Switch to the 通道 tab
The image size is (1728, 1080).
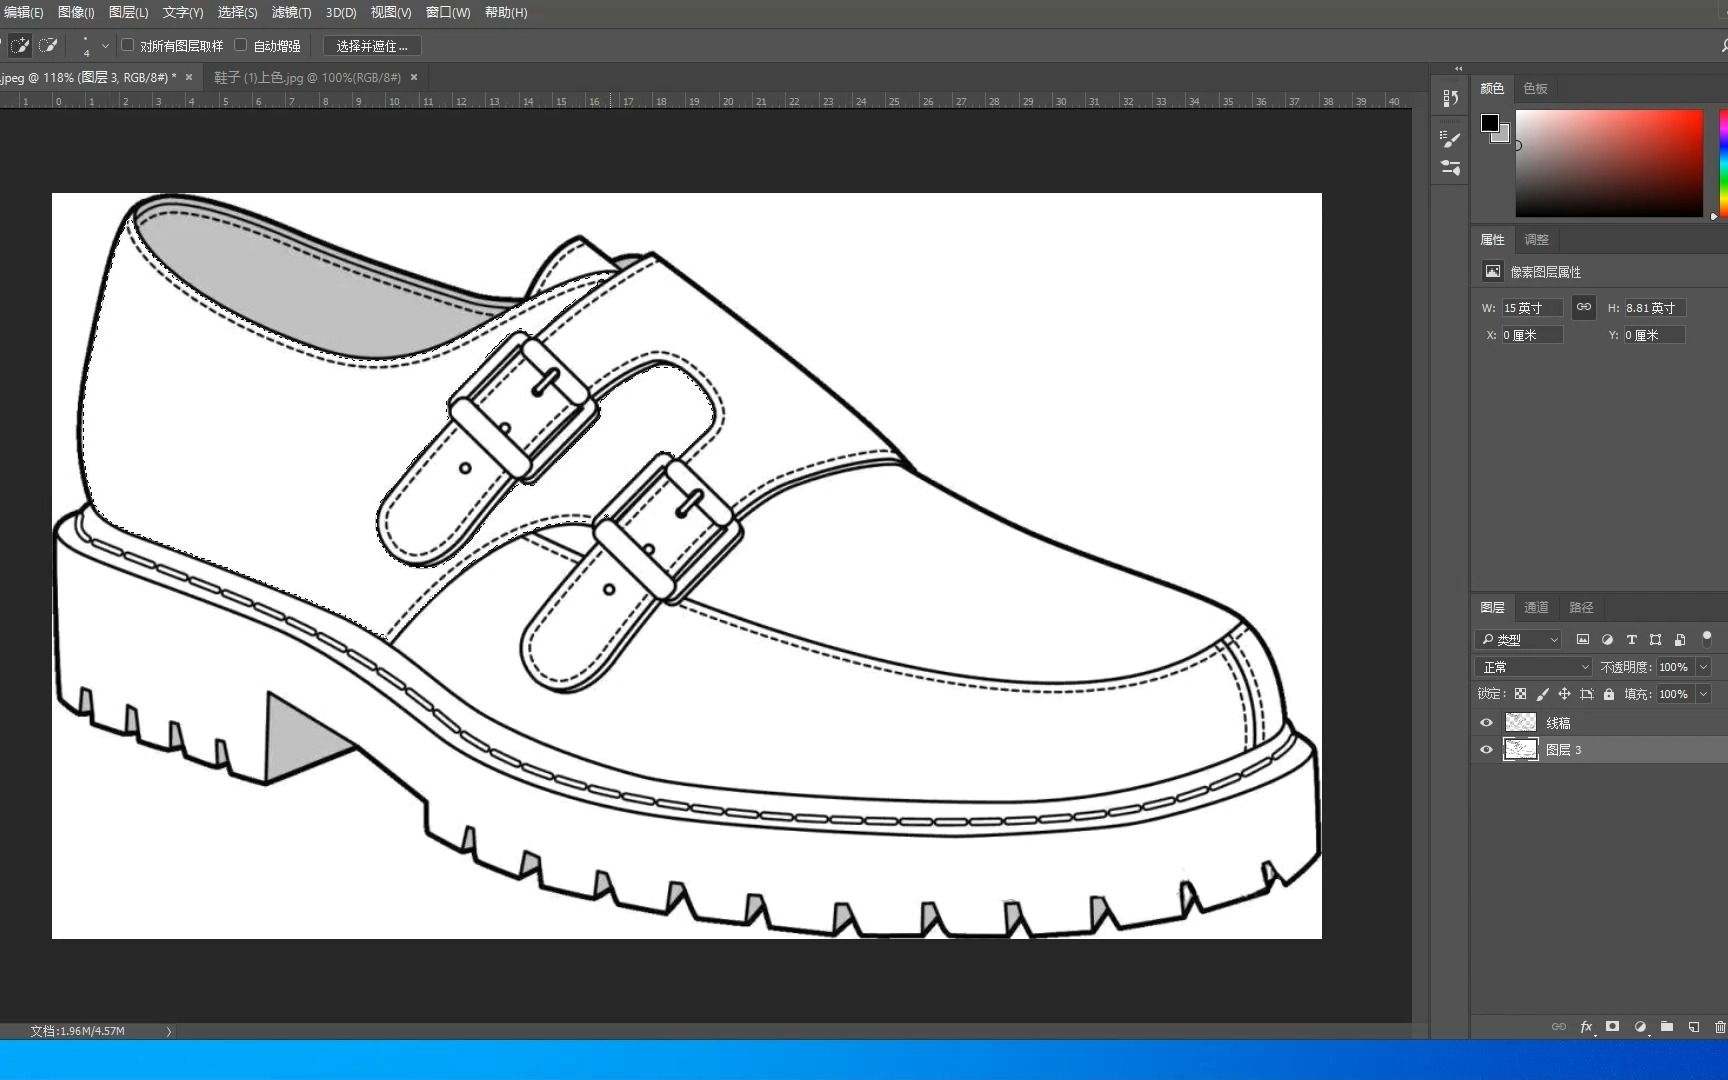[x=1536, y=608]
